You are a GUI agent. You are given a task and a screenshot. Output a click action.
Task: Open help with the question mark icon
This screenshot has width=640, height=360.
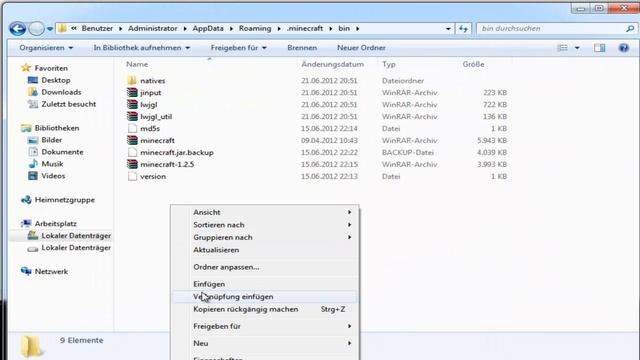(624, 48)
